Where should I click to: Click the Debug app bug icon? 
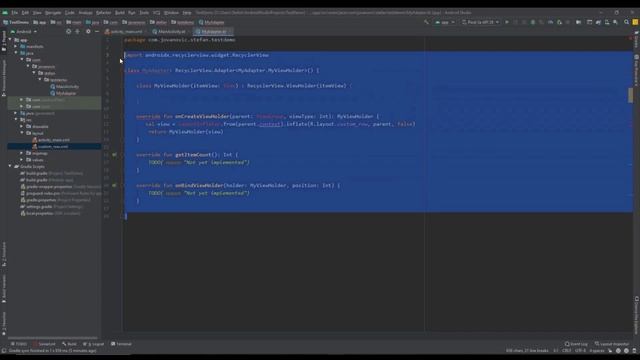533,22
